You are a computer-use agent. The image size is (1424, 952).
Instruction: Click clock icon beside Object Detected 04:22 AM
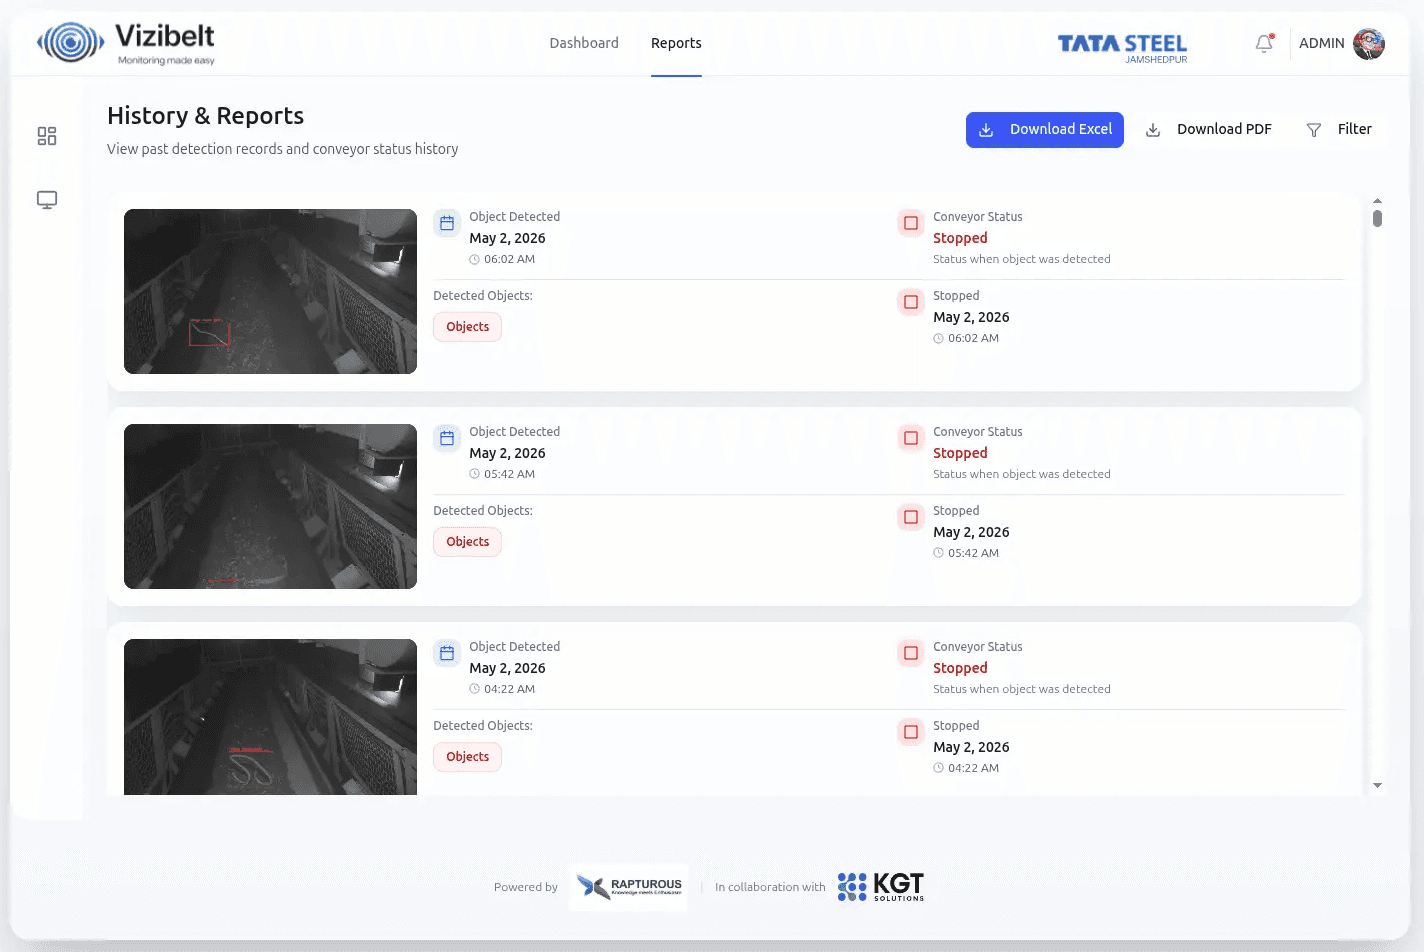pos(475,690)
